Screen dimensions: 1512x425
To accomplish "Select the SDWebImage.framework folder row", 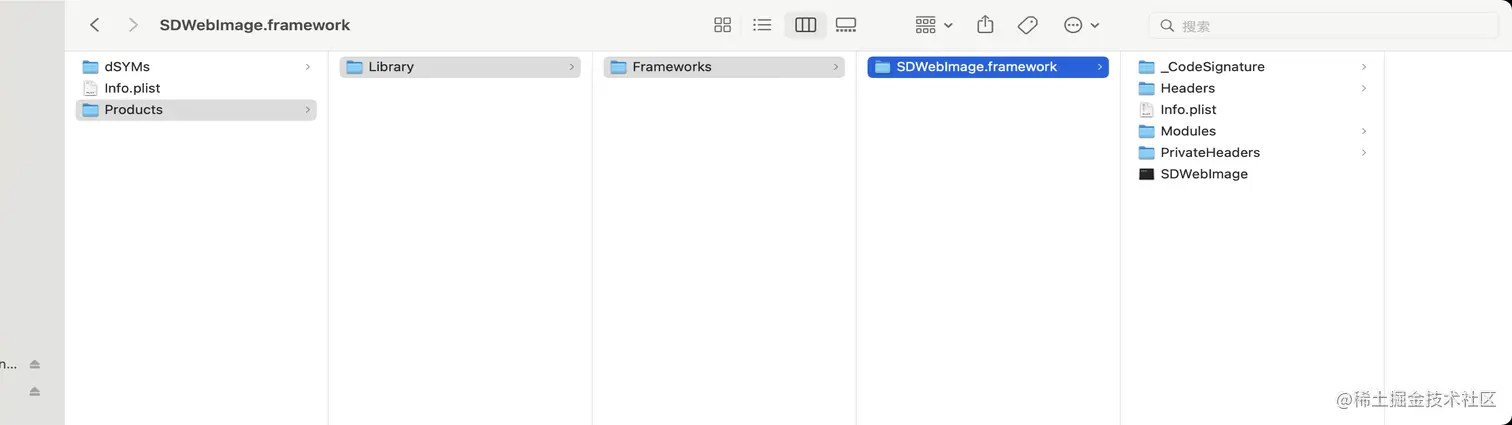I will (x=988, y=67).
